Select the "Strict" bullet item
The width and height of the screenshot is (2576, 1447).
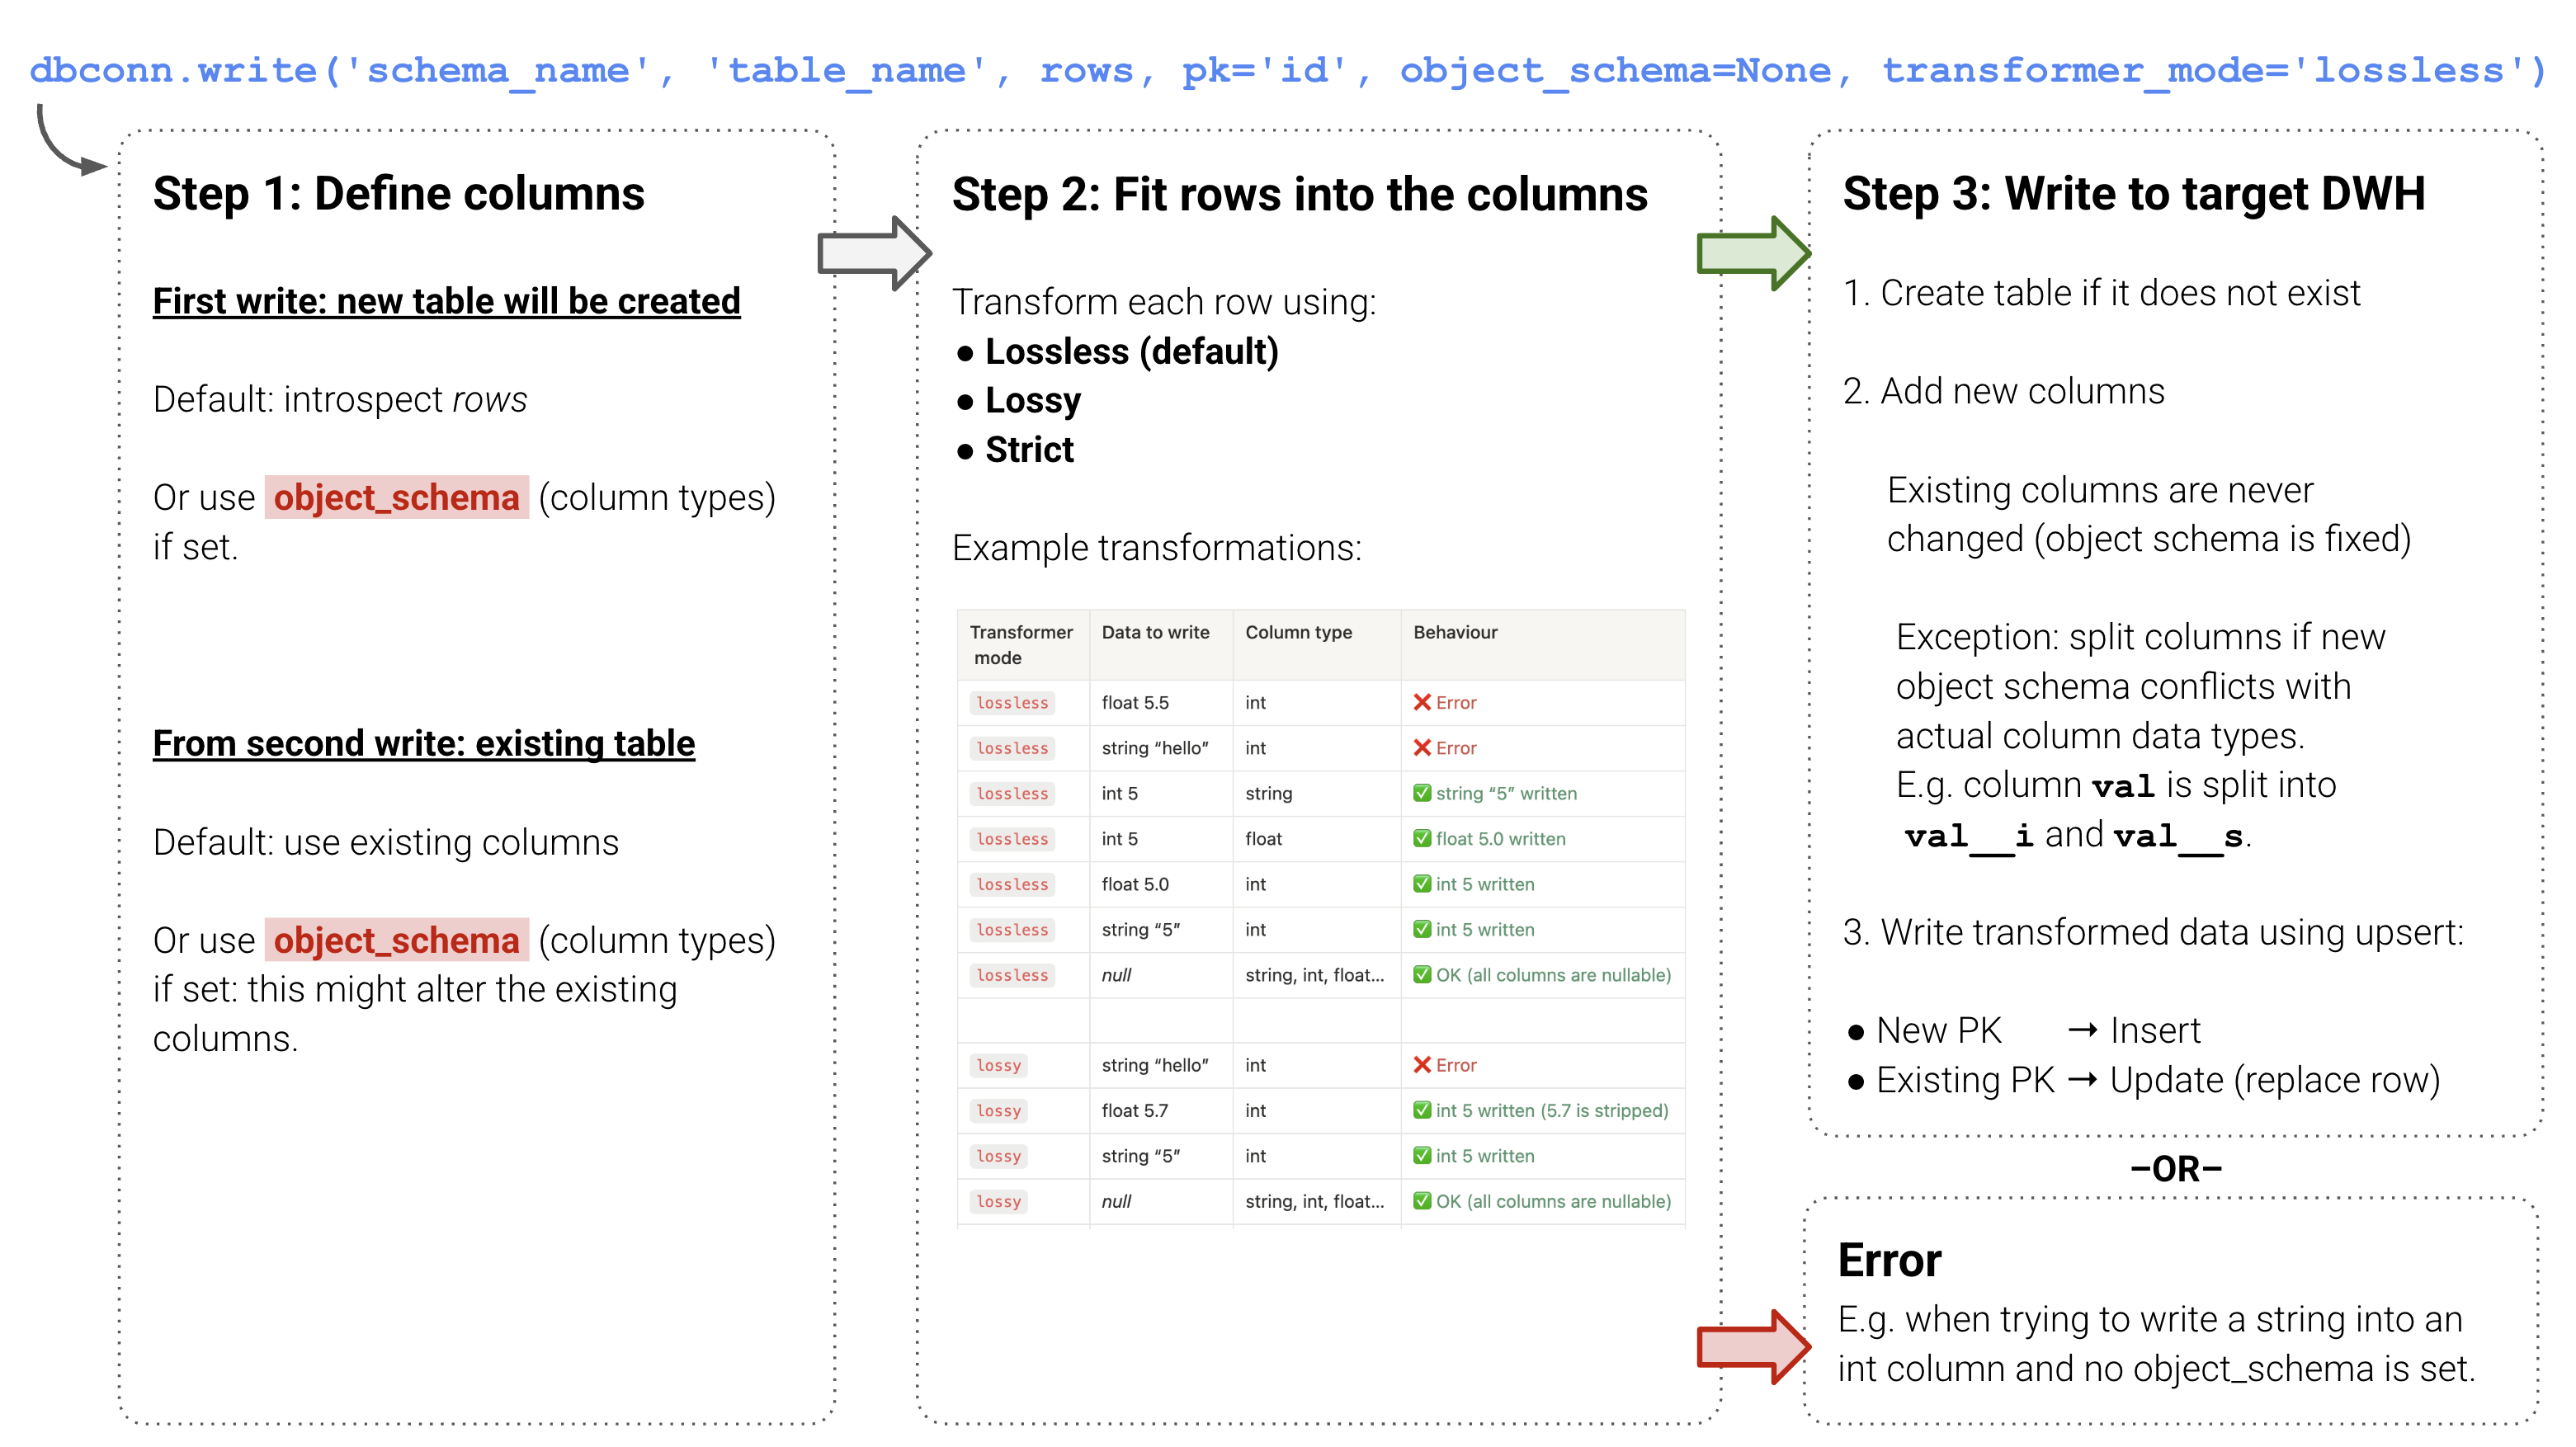(x=1015, y=449)
